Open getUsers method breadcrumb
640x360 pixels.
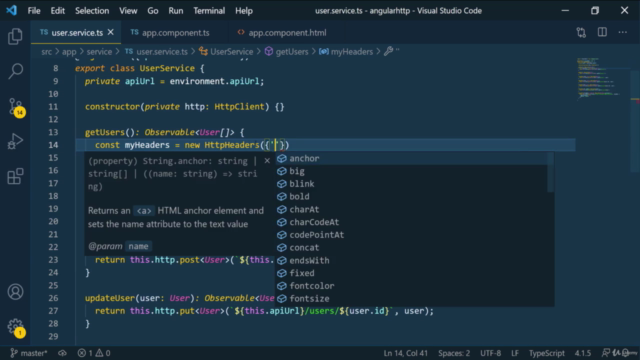(x=287, y=52)
